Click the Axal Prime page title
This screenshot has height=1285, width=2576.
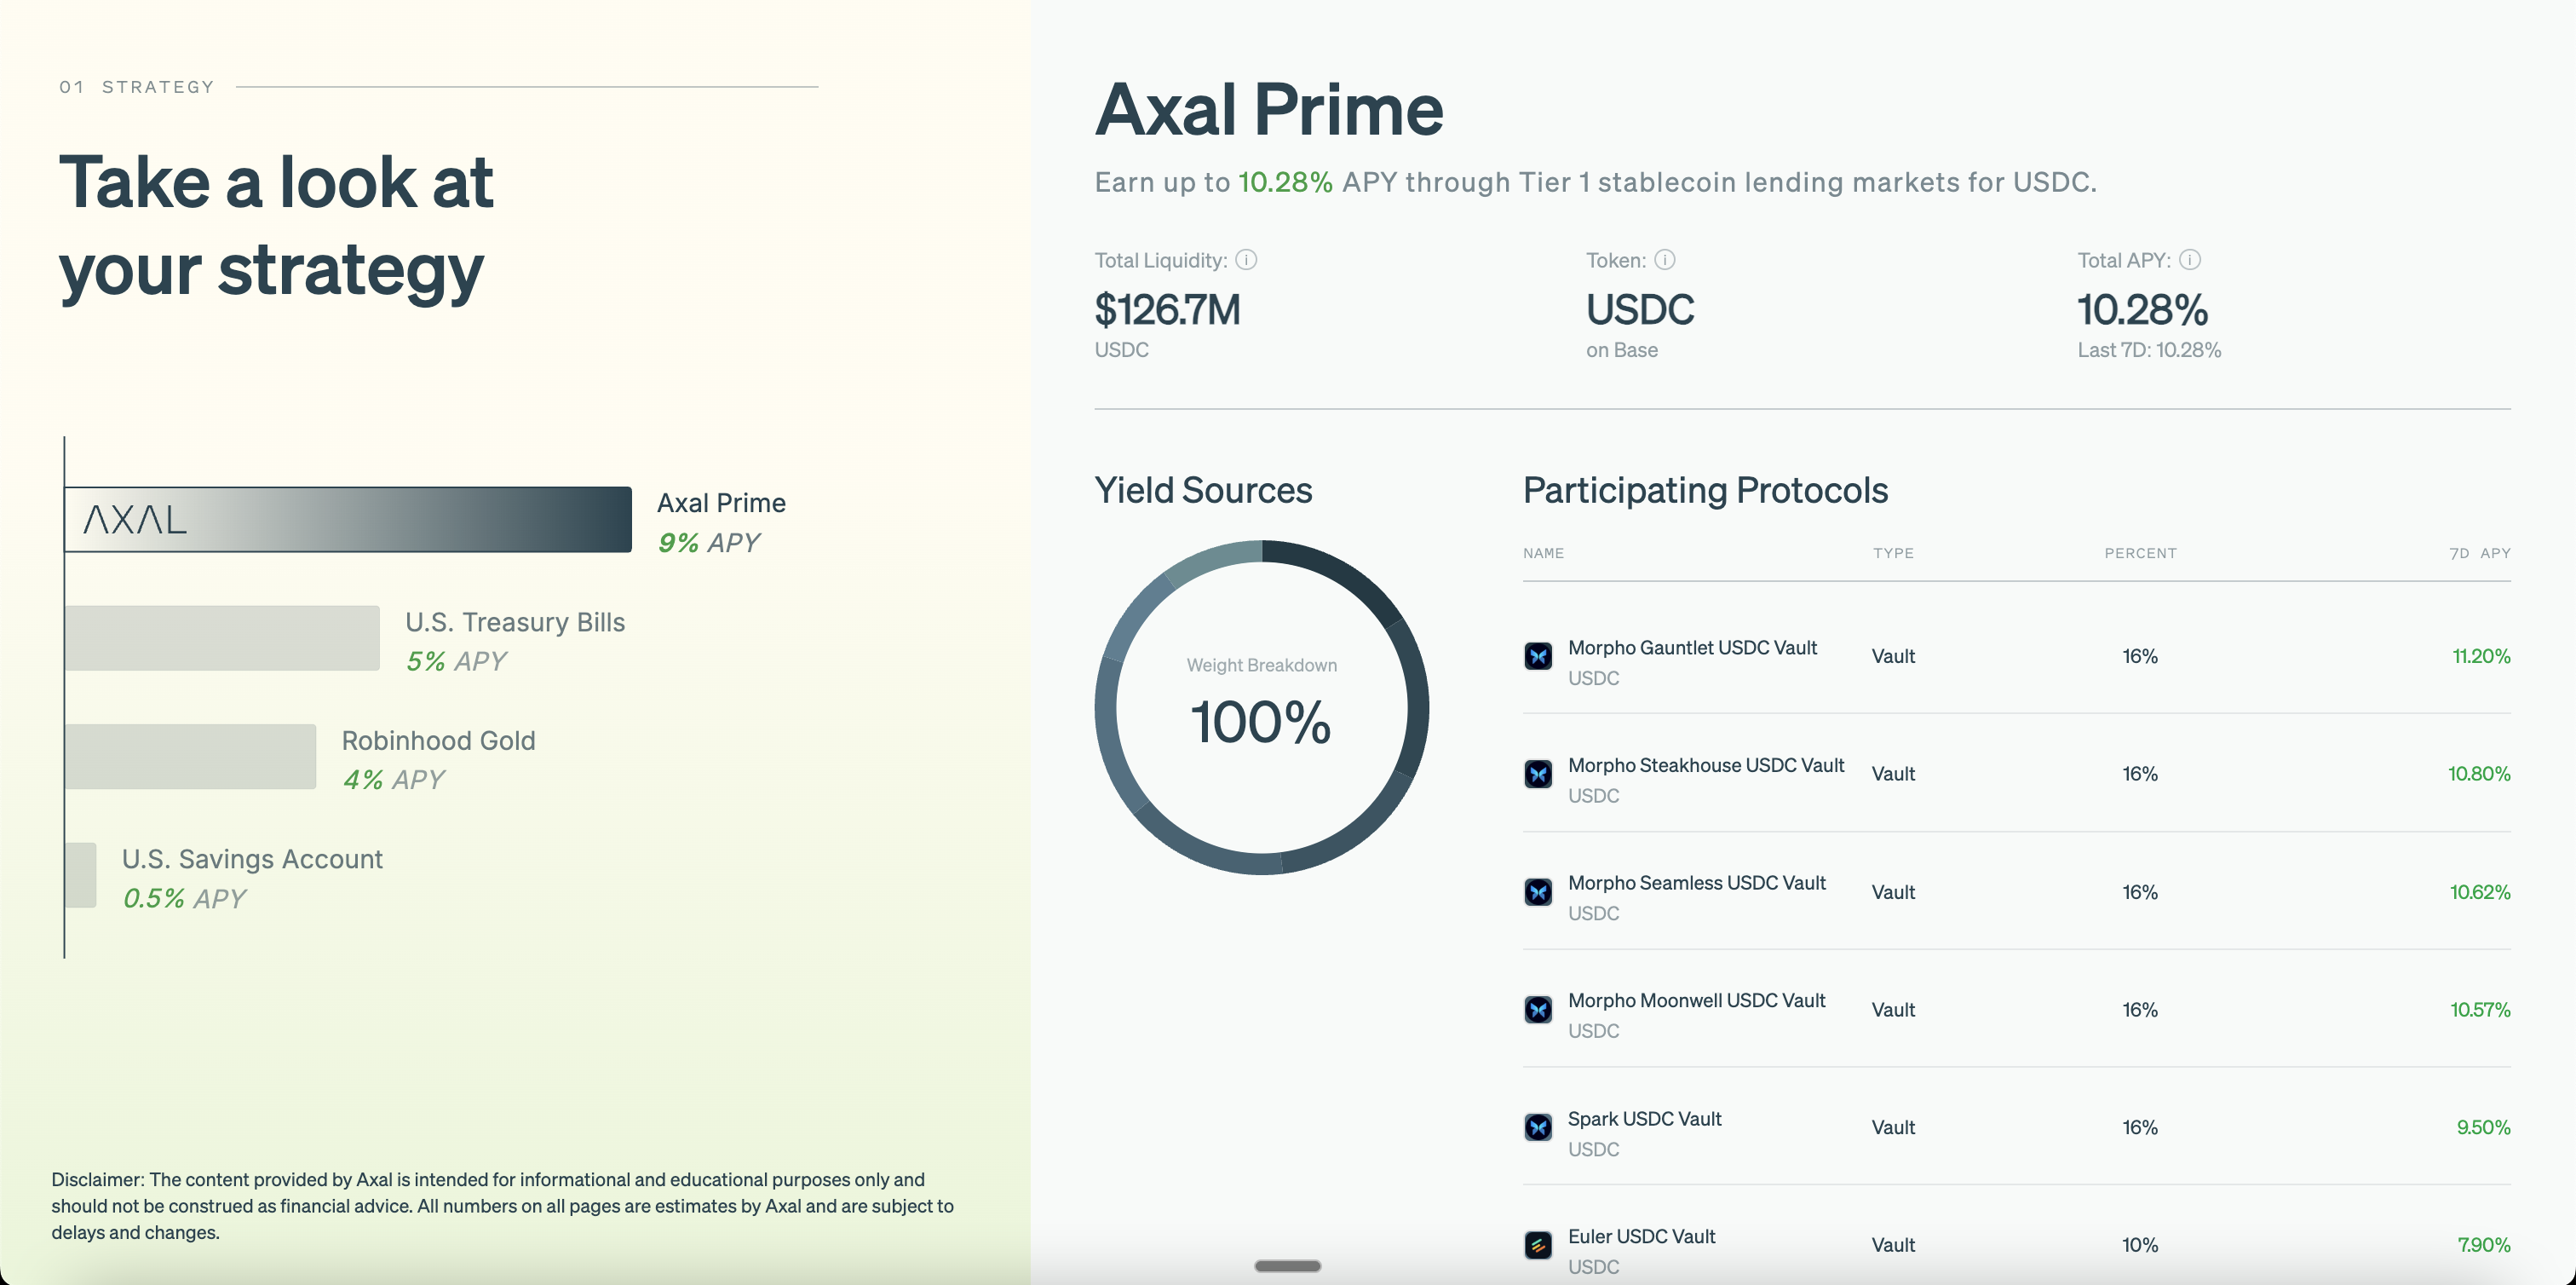pos(1268,108)
